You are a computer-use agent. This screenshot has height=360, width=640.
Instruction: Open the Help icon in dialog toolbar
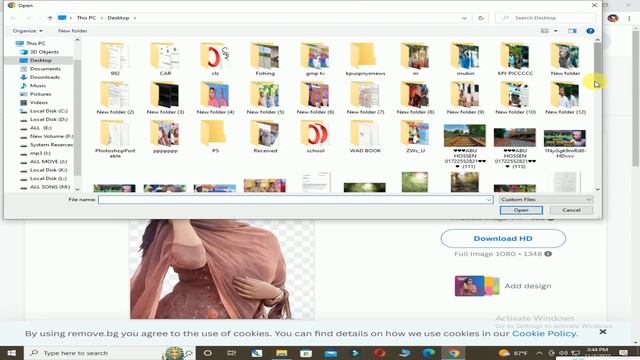pyautogui.click(x=590, y=31)
